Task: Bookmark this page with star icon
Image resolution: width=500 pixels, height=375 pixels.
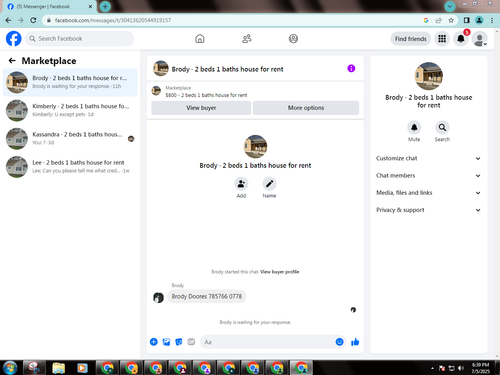Action: pyautogui.click(x=451, y=20)
